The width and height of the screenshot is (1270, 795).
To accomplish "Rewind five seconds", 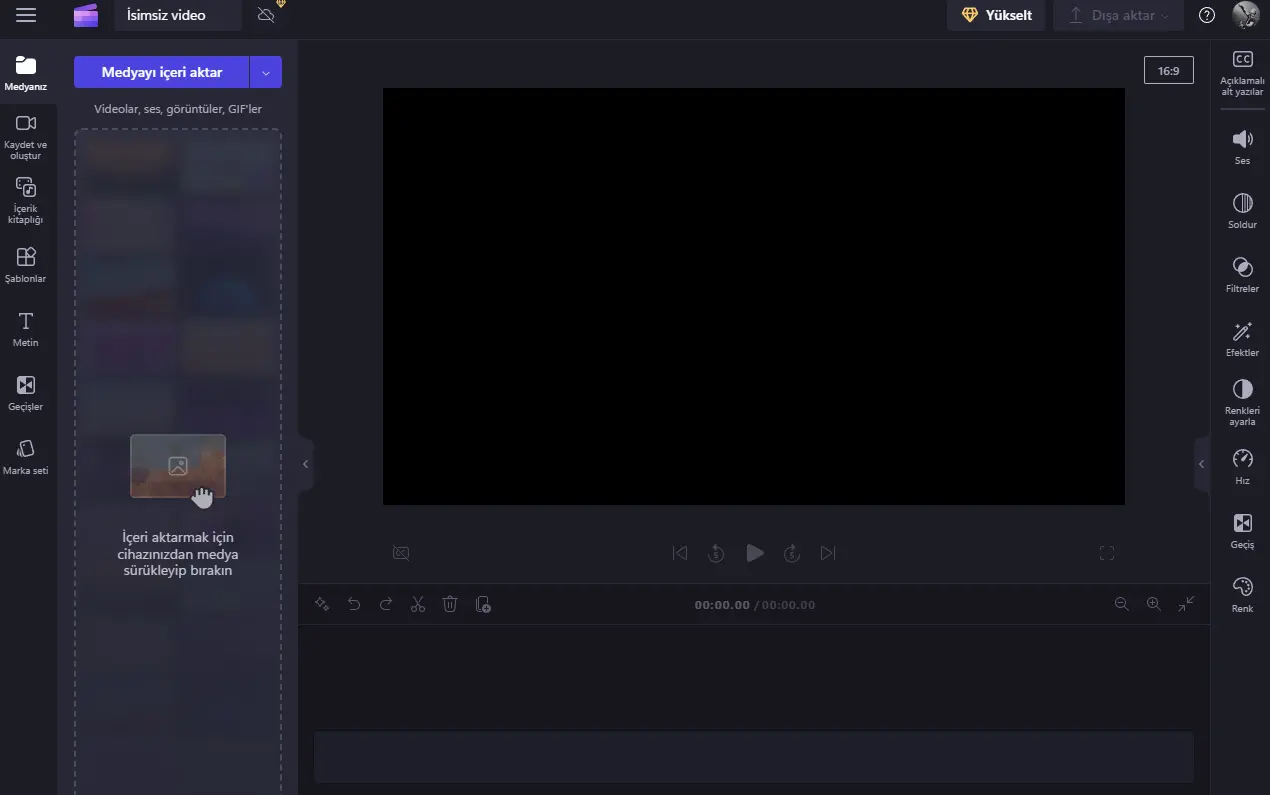I will pyautogui.click(x=716, y=553).
